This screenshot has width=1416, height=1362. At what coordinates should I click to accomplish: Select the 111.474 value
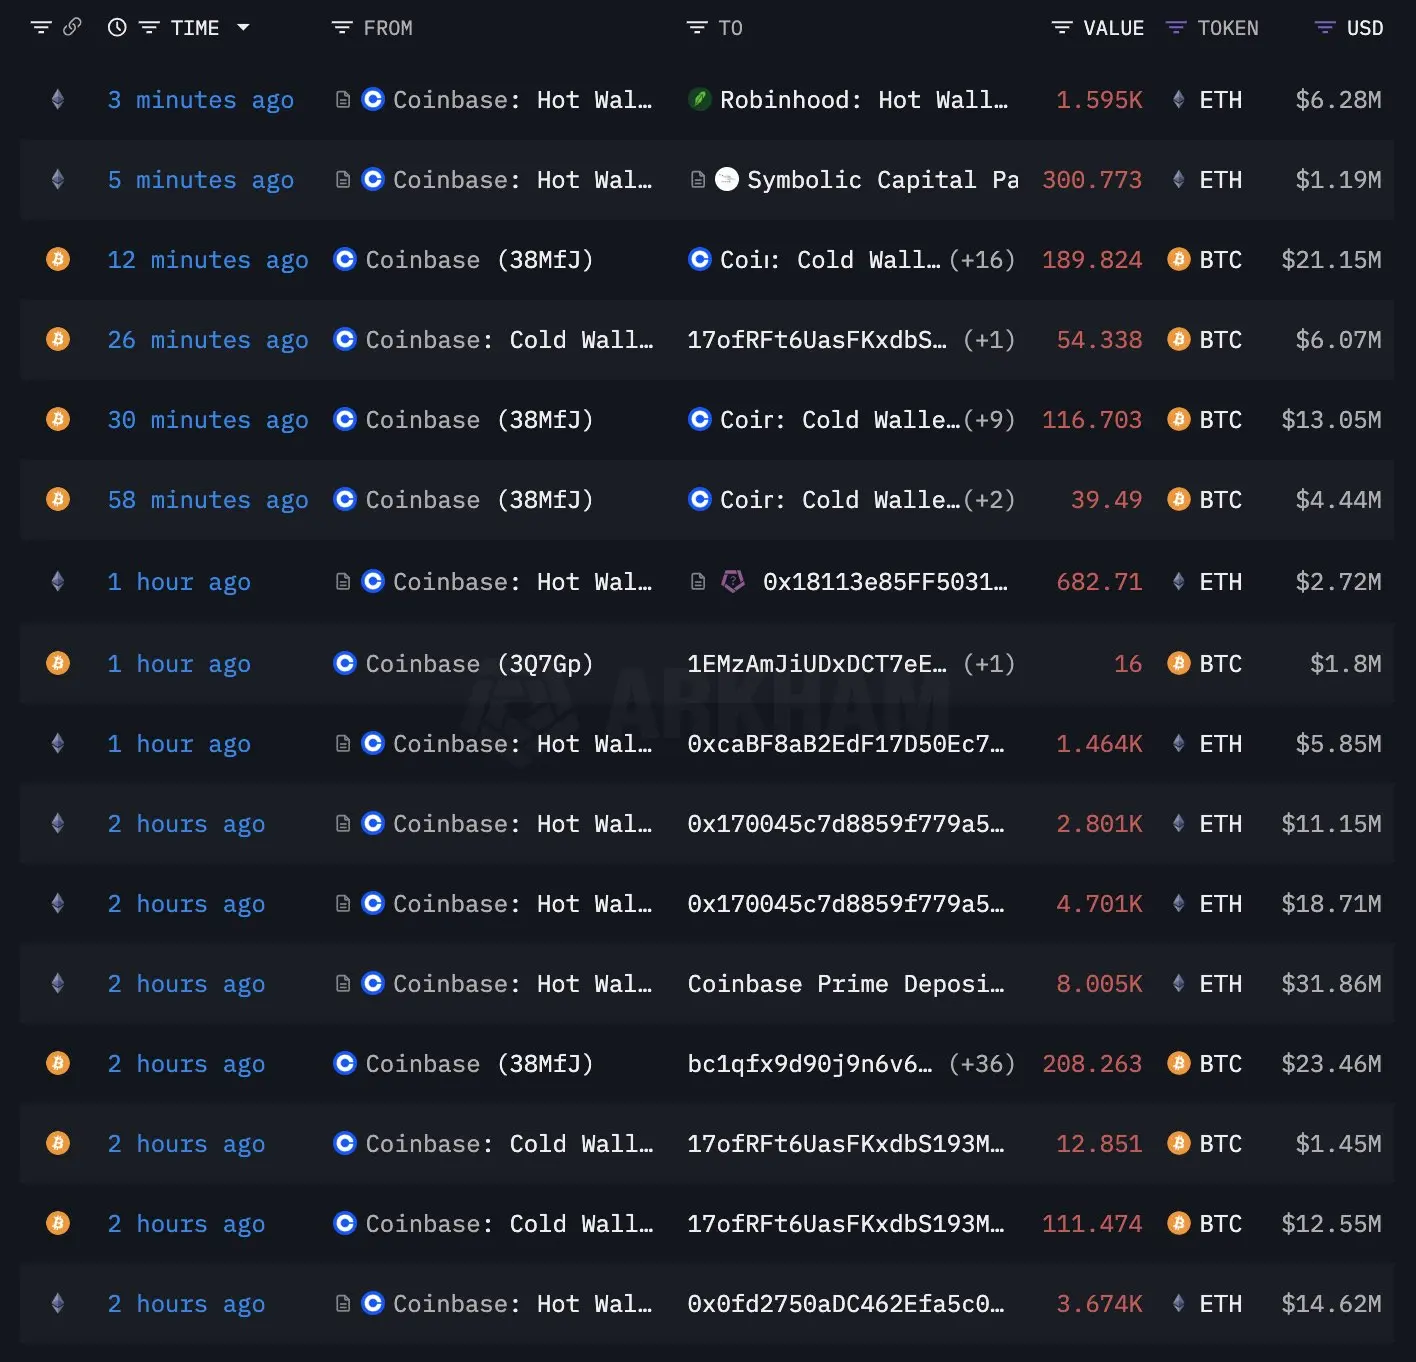1092,1224
